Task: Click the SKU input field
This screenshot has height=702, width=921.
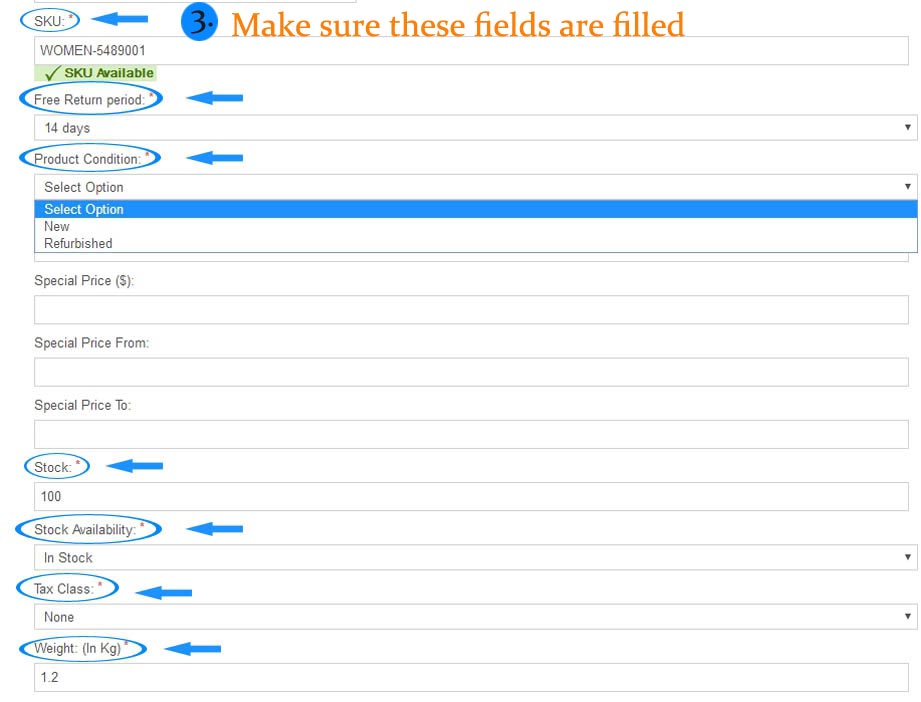Action: click(x=470, y=50)
